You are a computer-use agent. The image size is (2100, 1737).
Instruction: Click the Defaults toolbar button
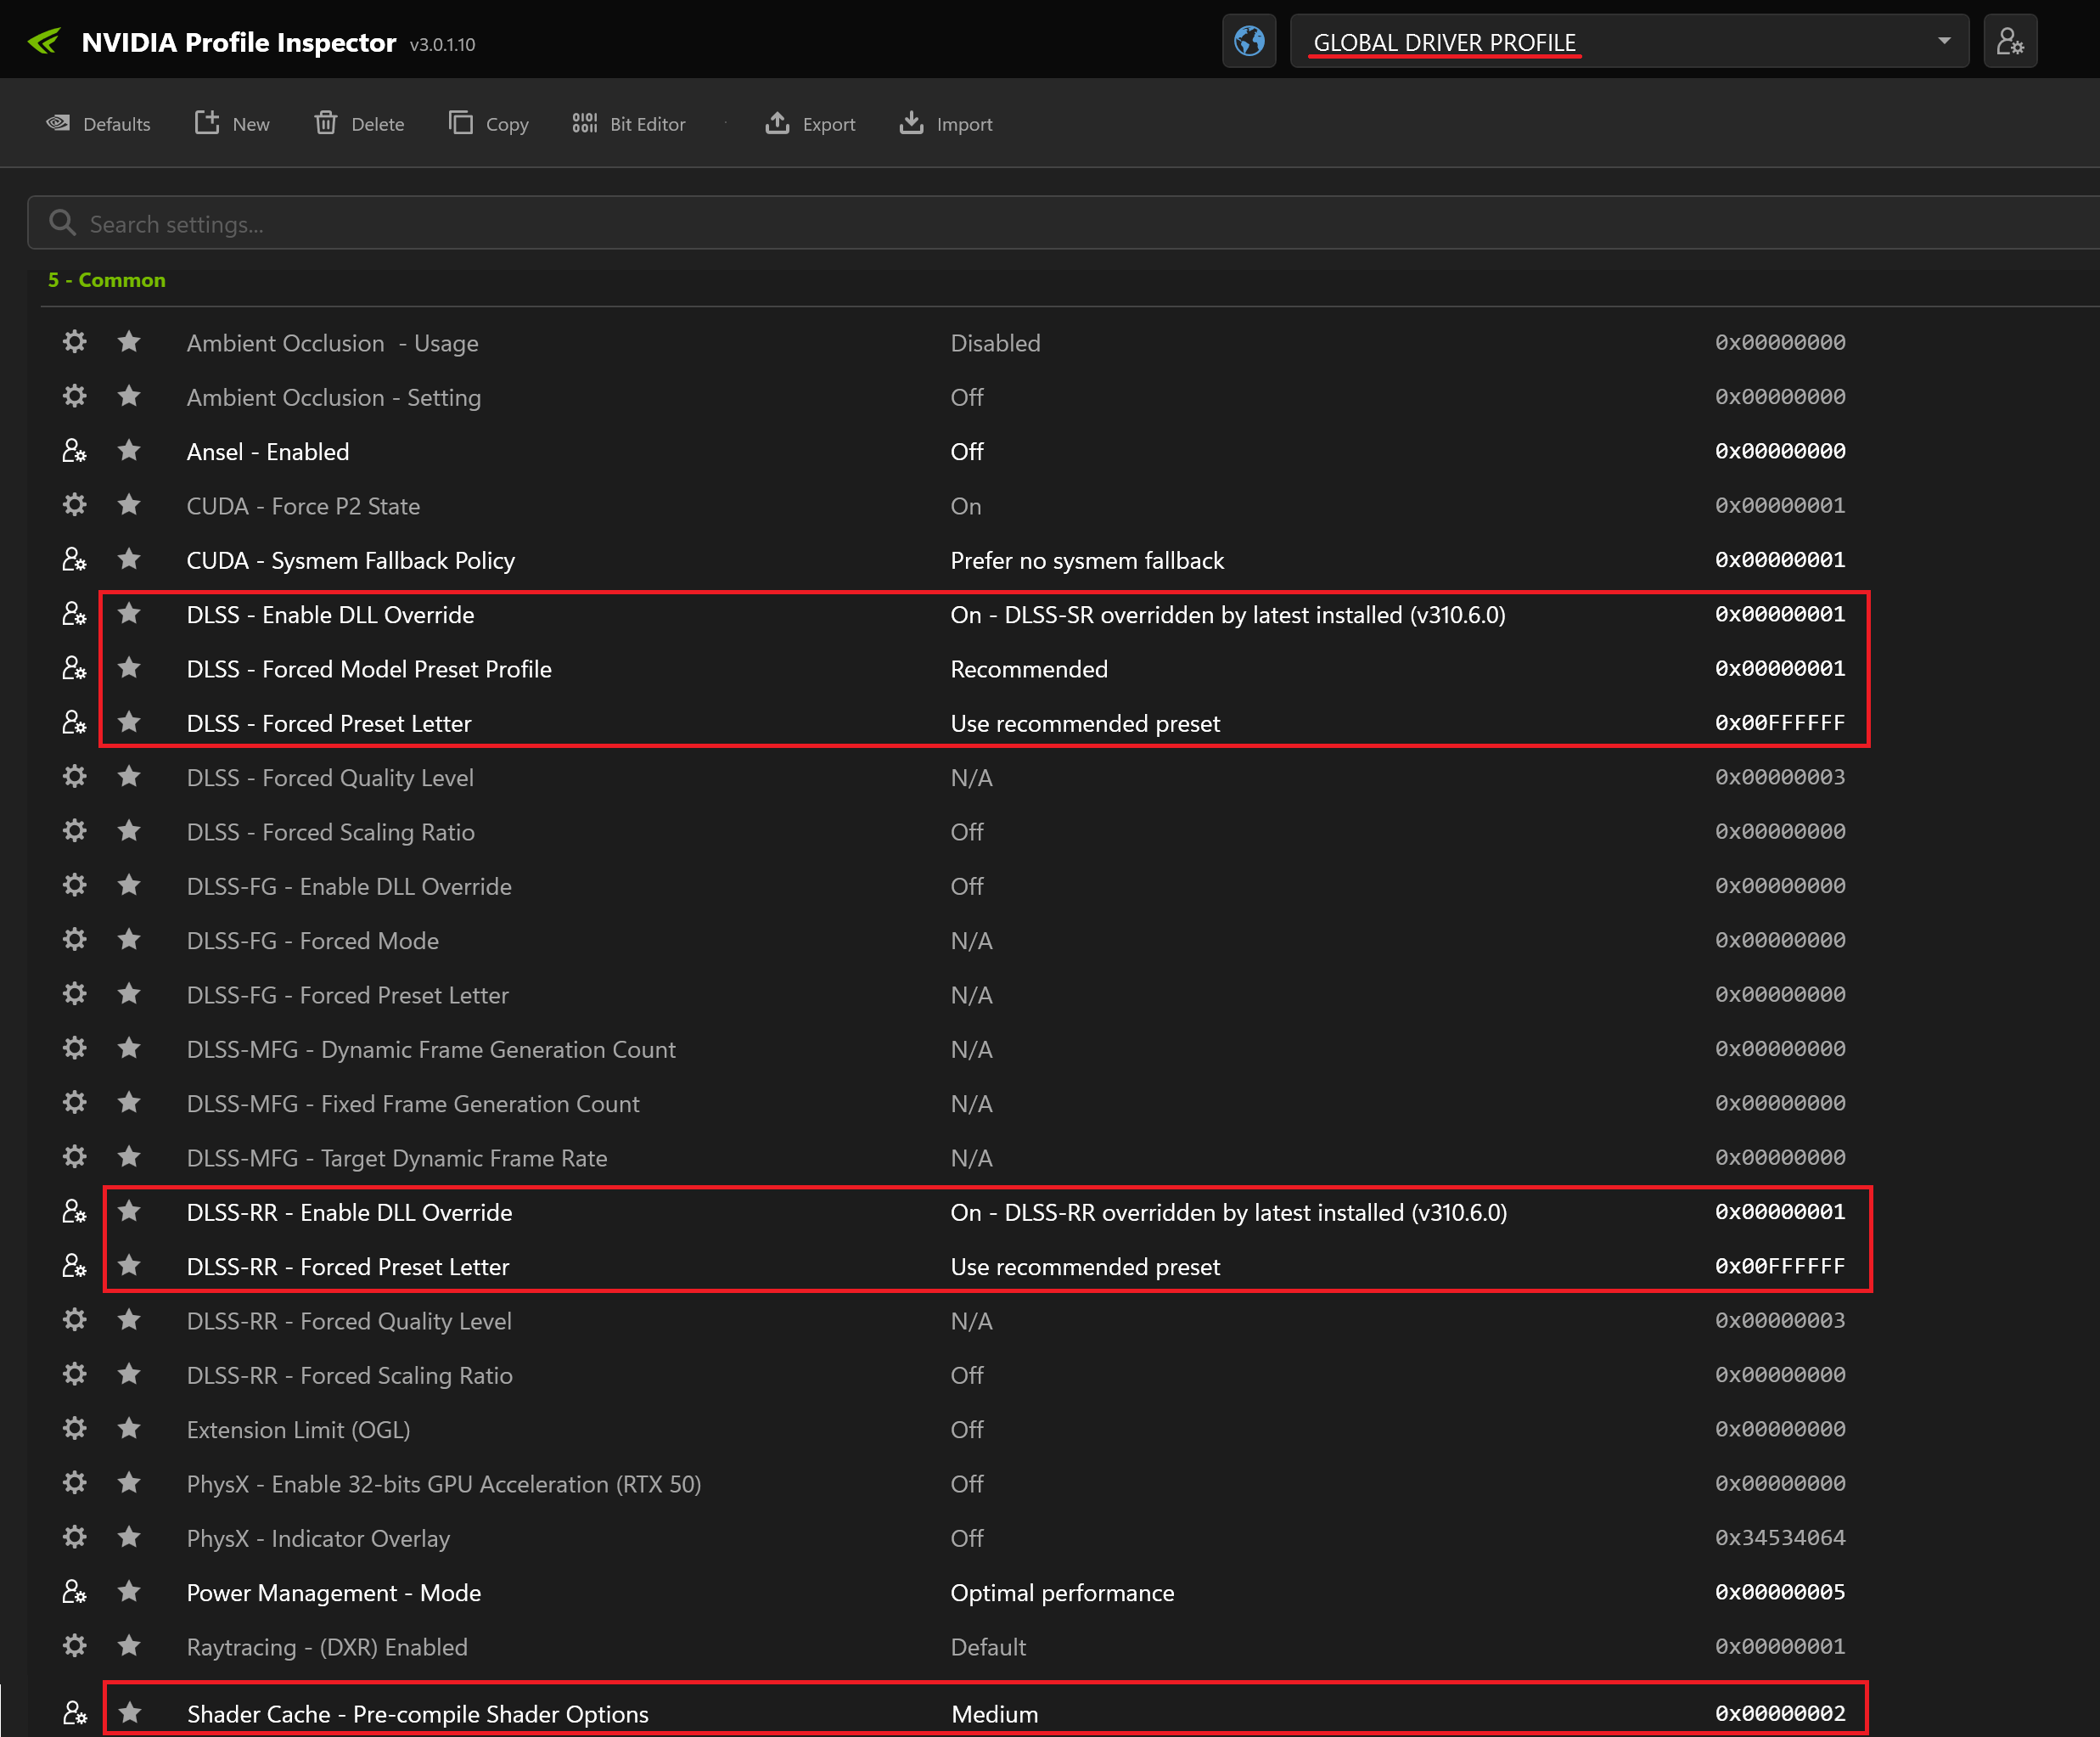98,124
